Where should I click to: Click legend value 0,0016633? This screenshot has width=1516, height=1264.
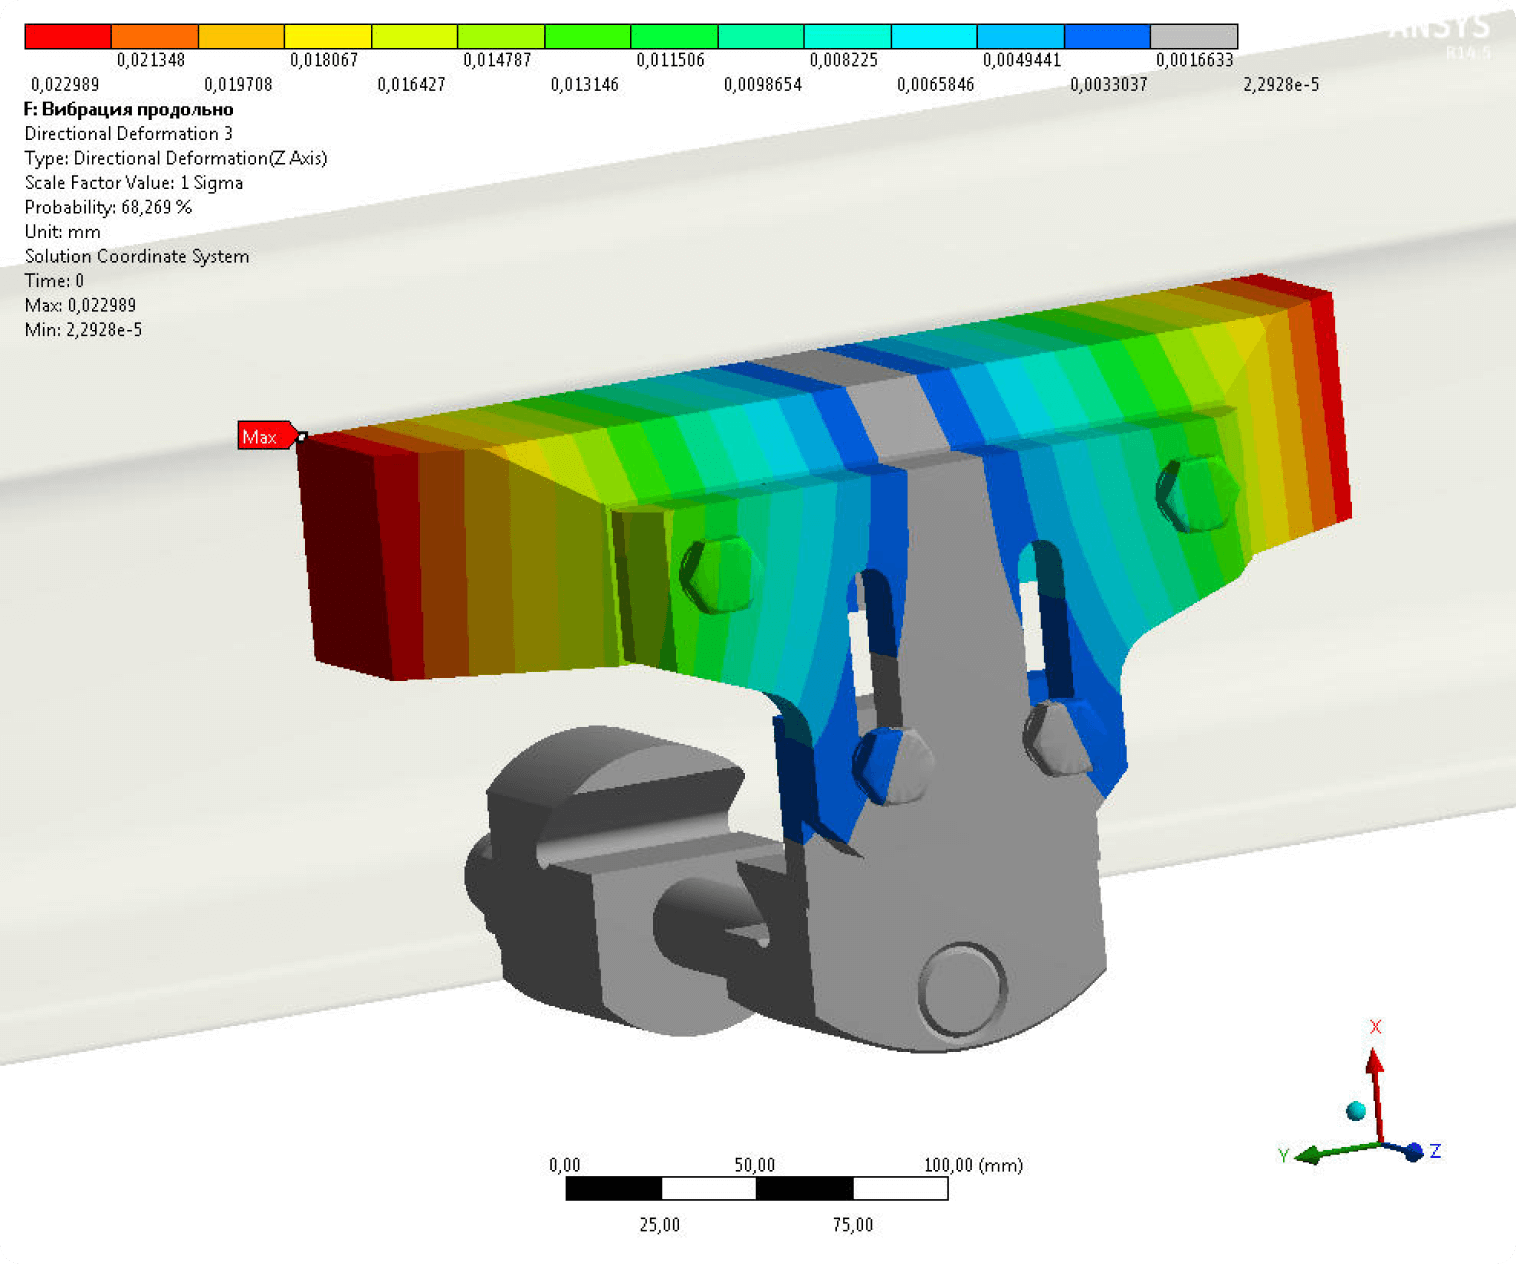point(1195,60)
